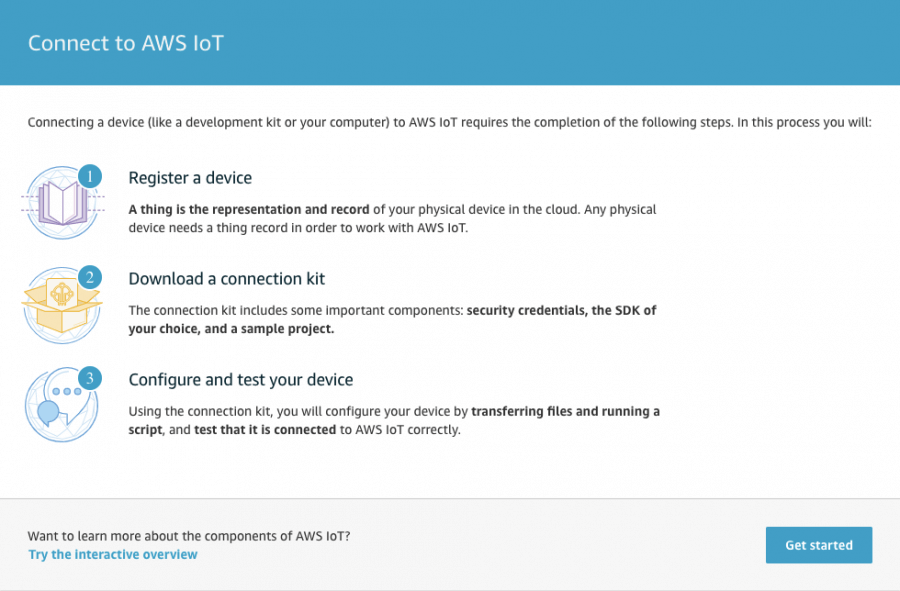Viewport: 900px width, 591px height.
Task: Click the chat bubbles Configure and test icon
Action: click(x=61, y=405)
